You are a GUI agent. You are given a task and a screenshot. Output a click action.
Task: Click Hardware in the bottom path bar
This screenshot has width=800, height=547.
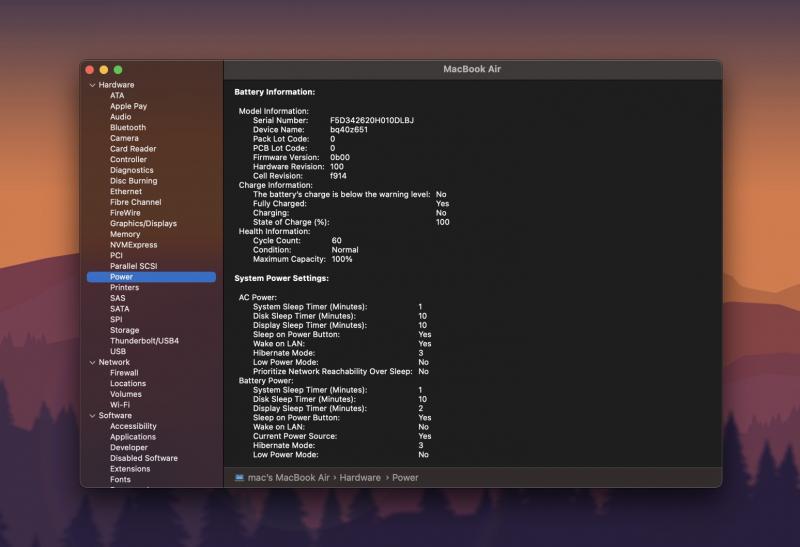coord(360,478)
